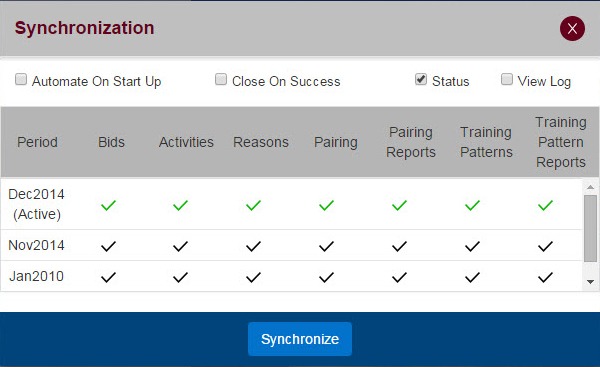Viewport: 600px width, 367px height.
Task: Click Training Pattern Reports checkmark for Dec2014
Action: click(x=545, y=205)
